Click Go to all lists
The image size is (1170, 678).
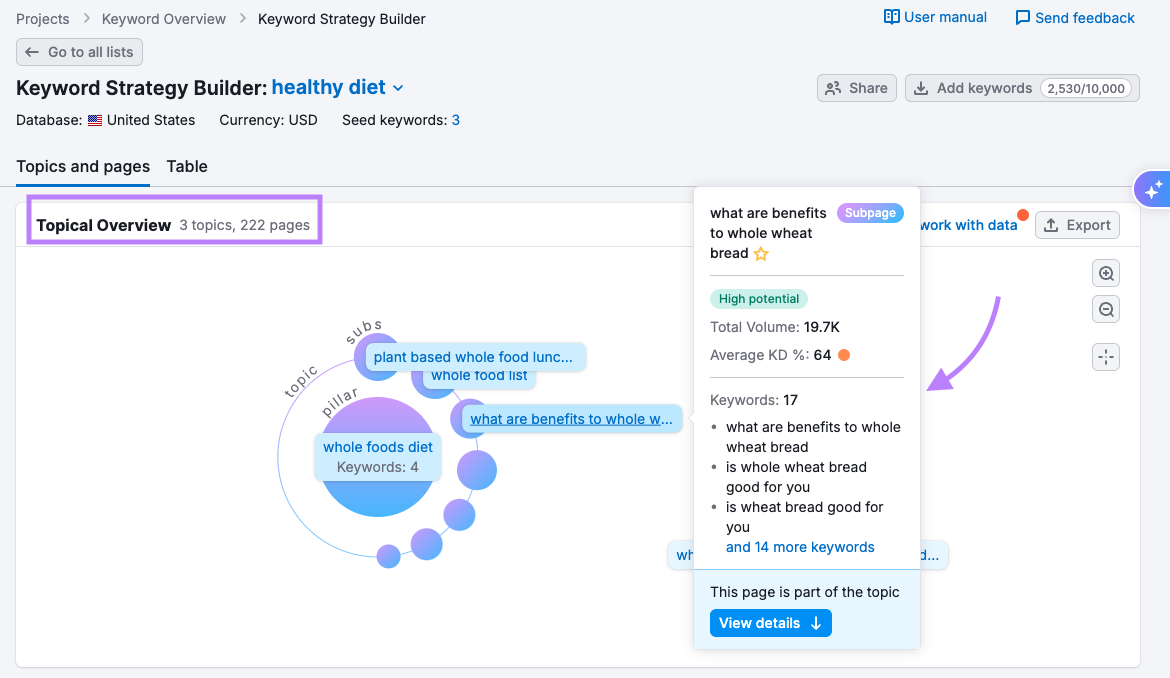[x=79, y=51]
